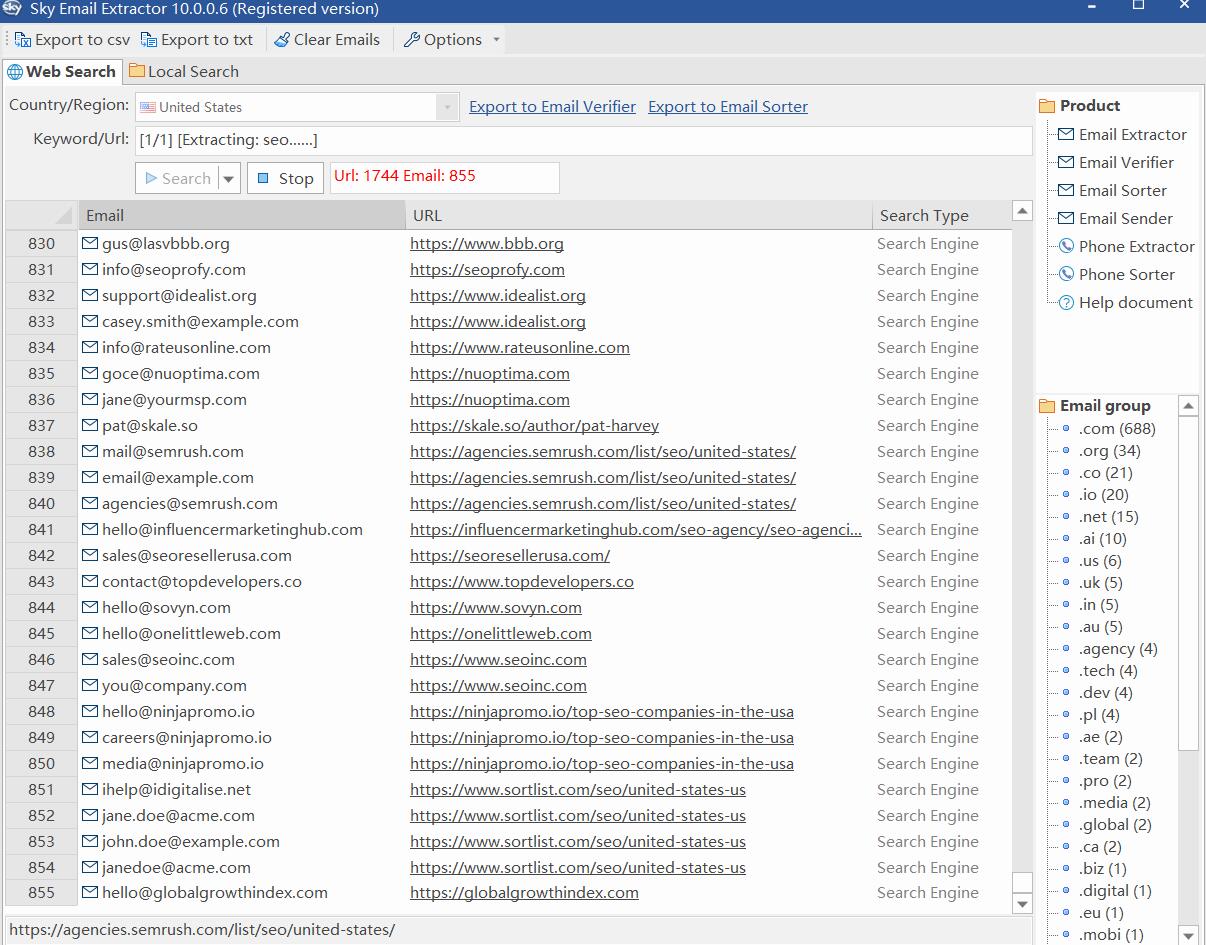
Task: Switch to the Web Search tab
Action: [x=61, y=72]
